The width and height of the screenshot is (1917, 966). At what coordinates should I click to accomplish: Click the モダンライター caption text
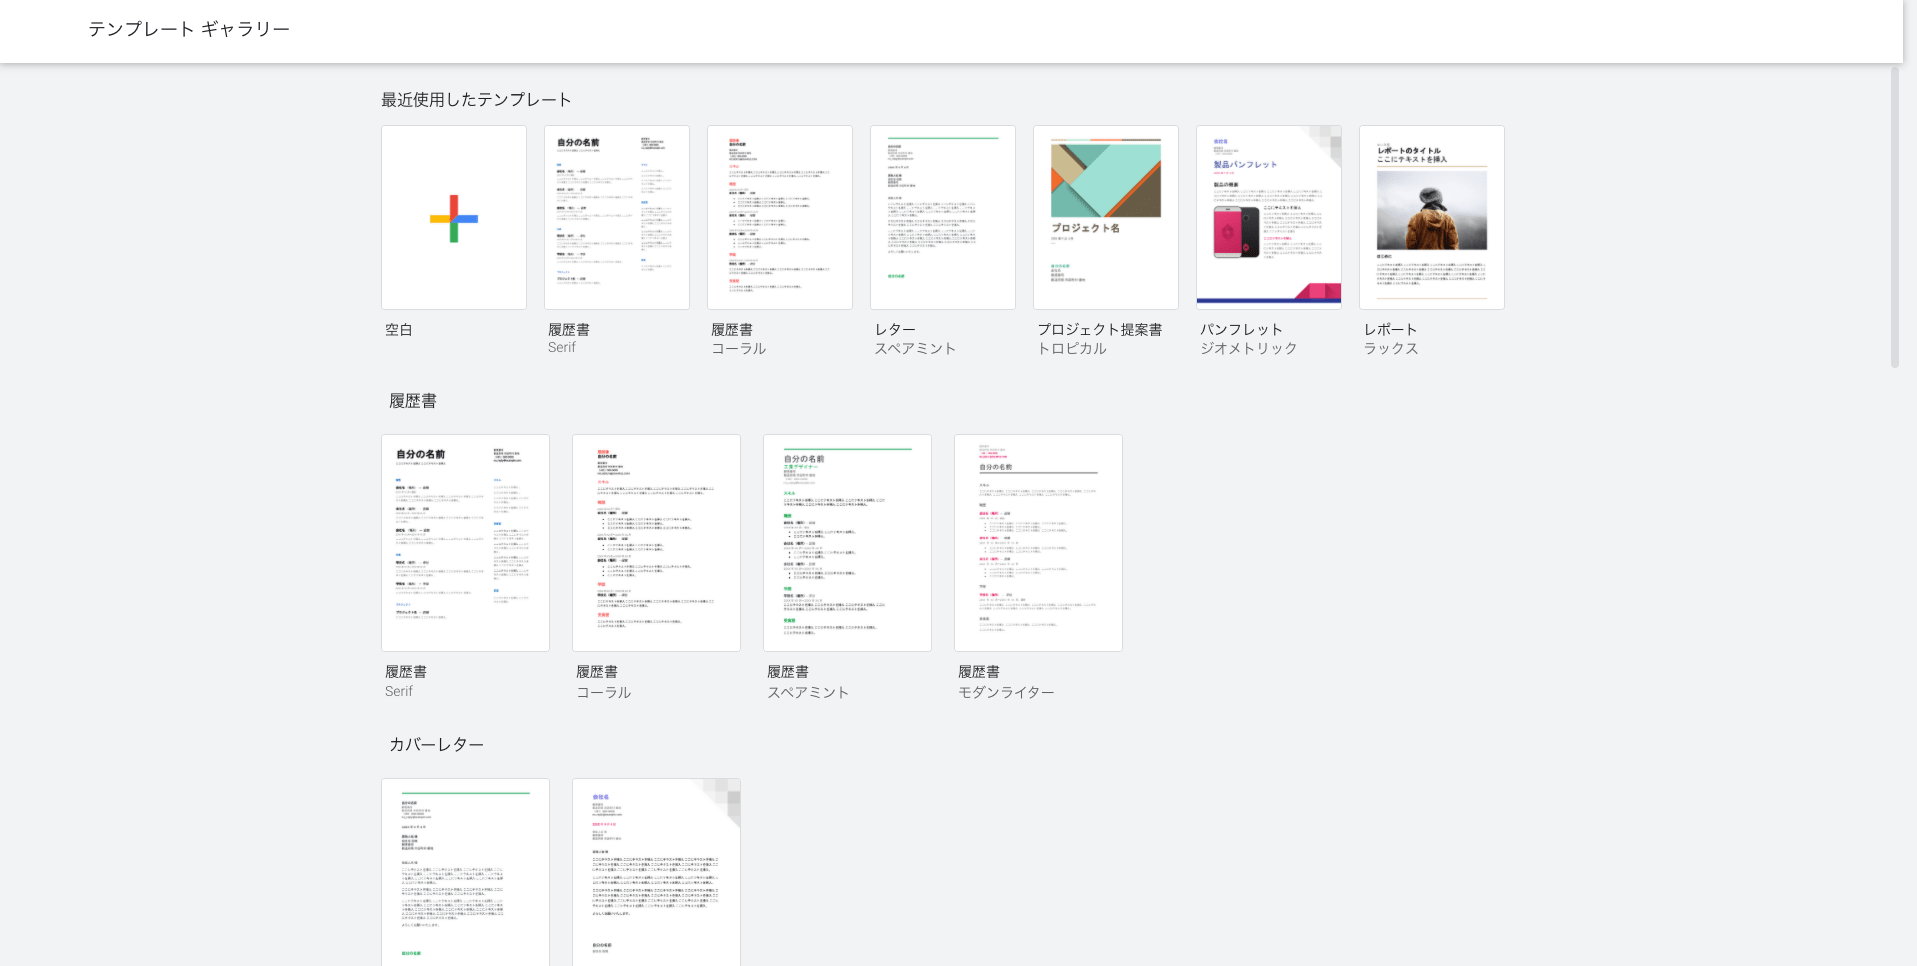(x=1006, y=692)
